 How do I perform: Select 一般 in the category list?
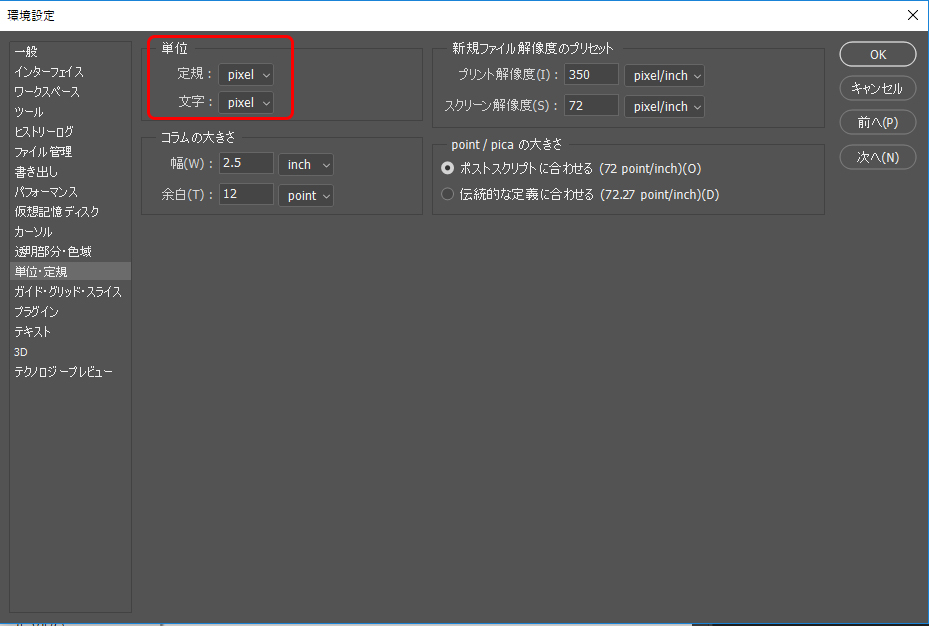[x=70, y=52]
